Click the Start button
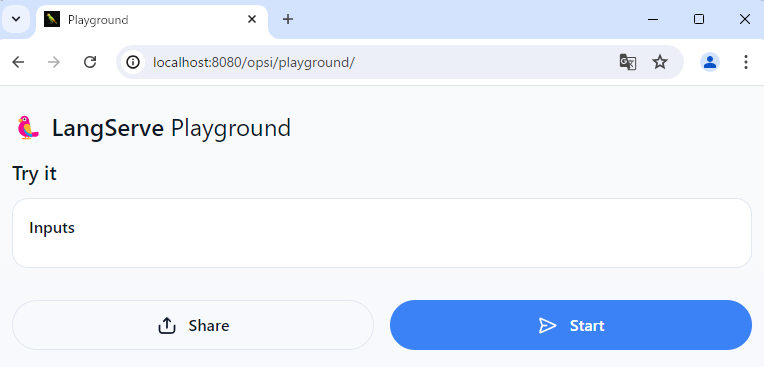Viewport: 764px width, 367px height. [x=571, y=325]
